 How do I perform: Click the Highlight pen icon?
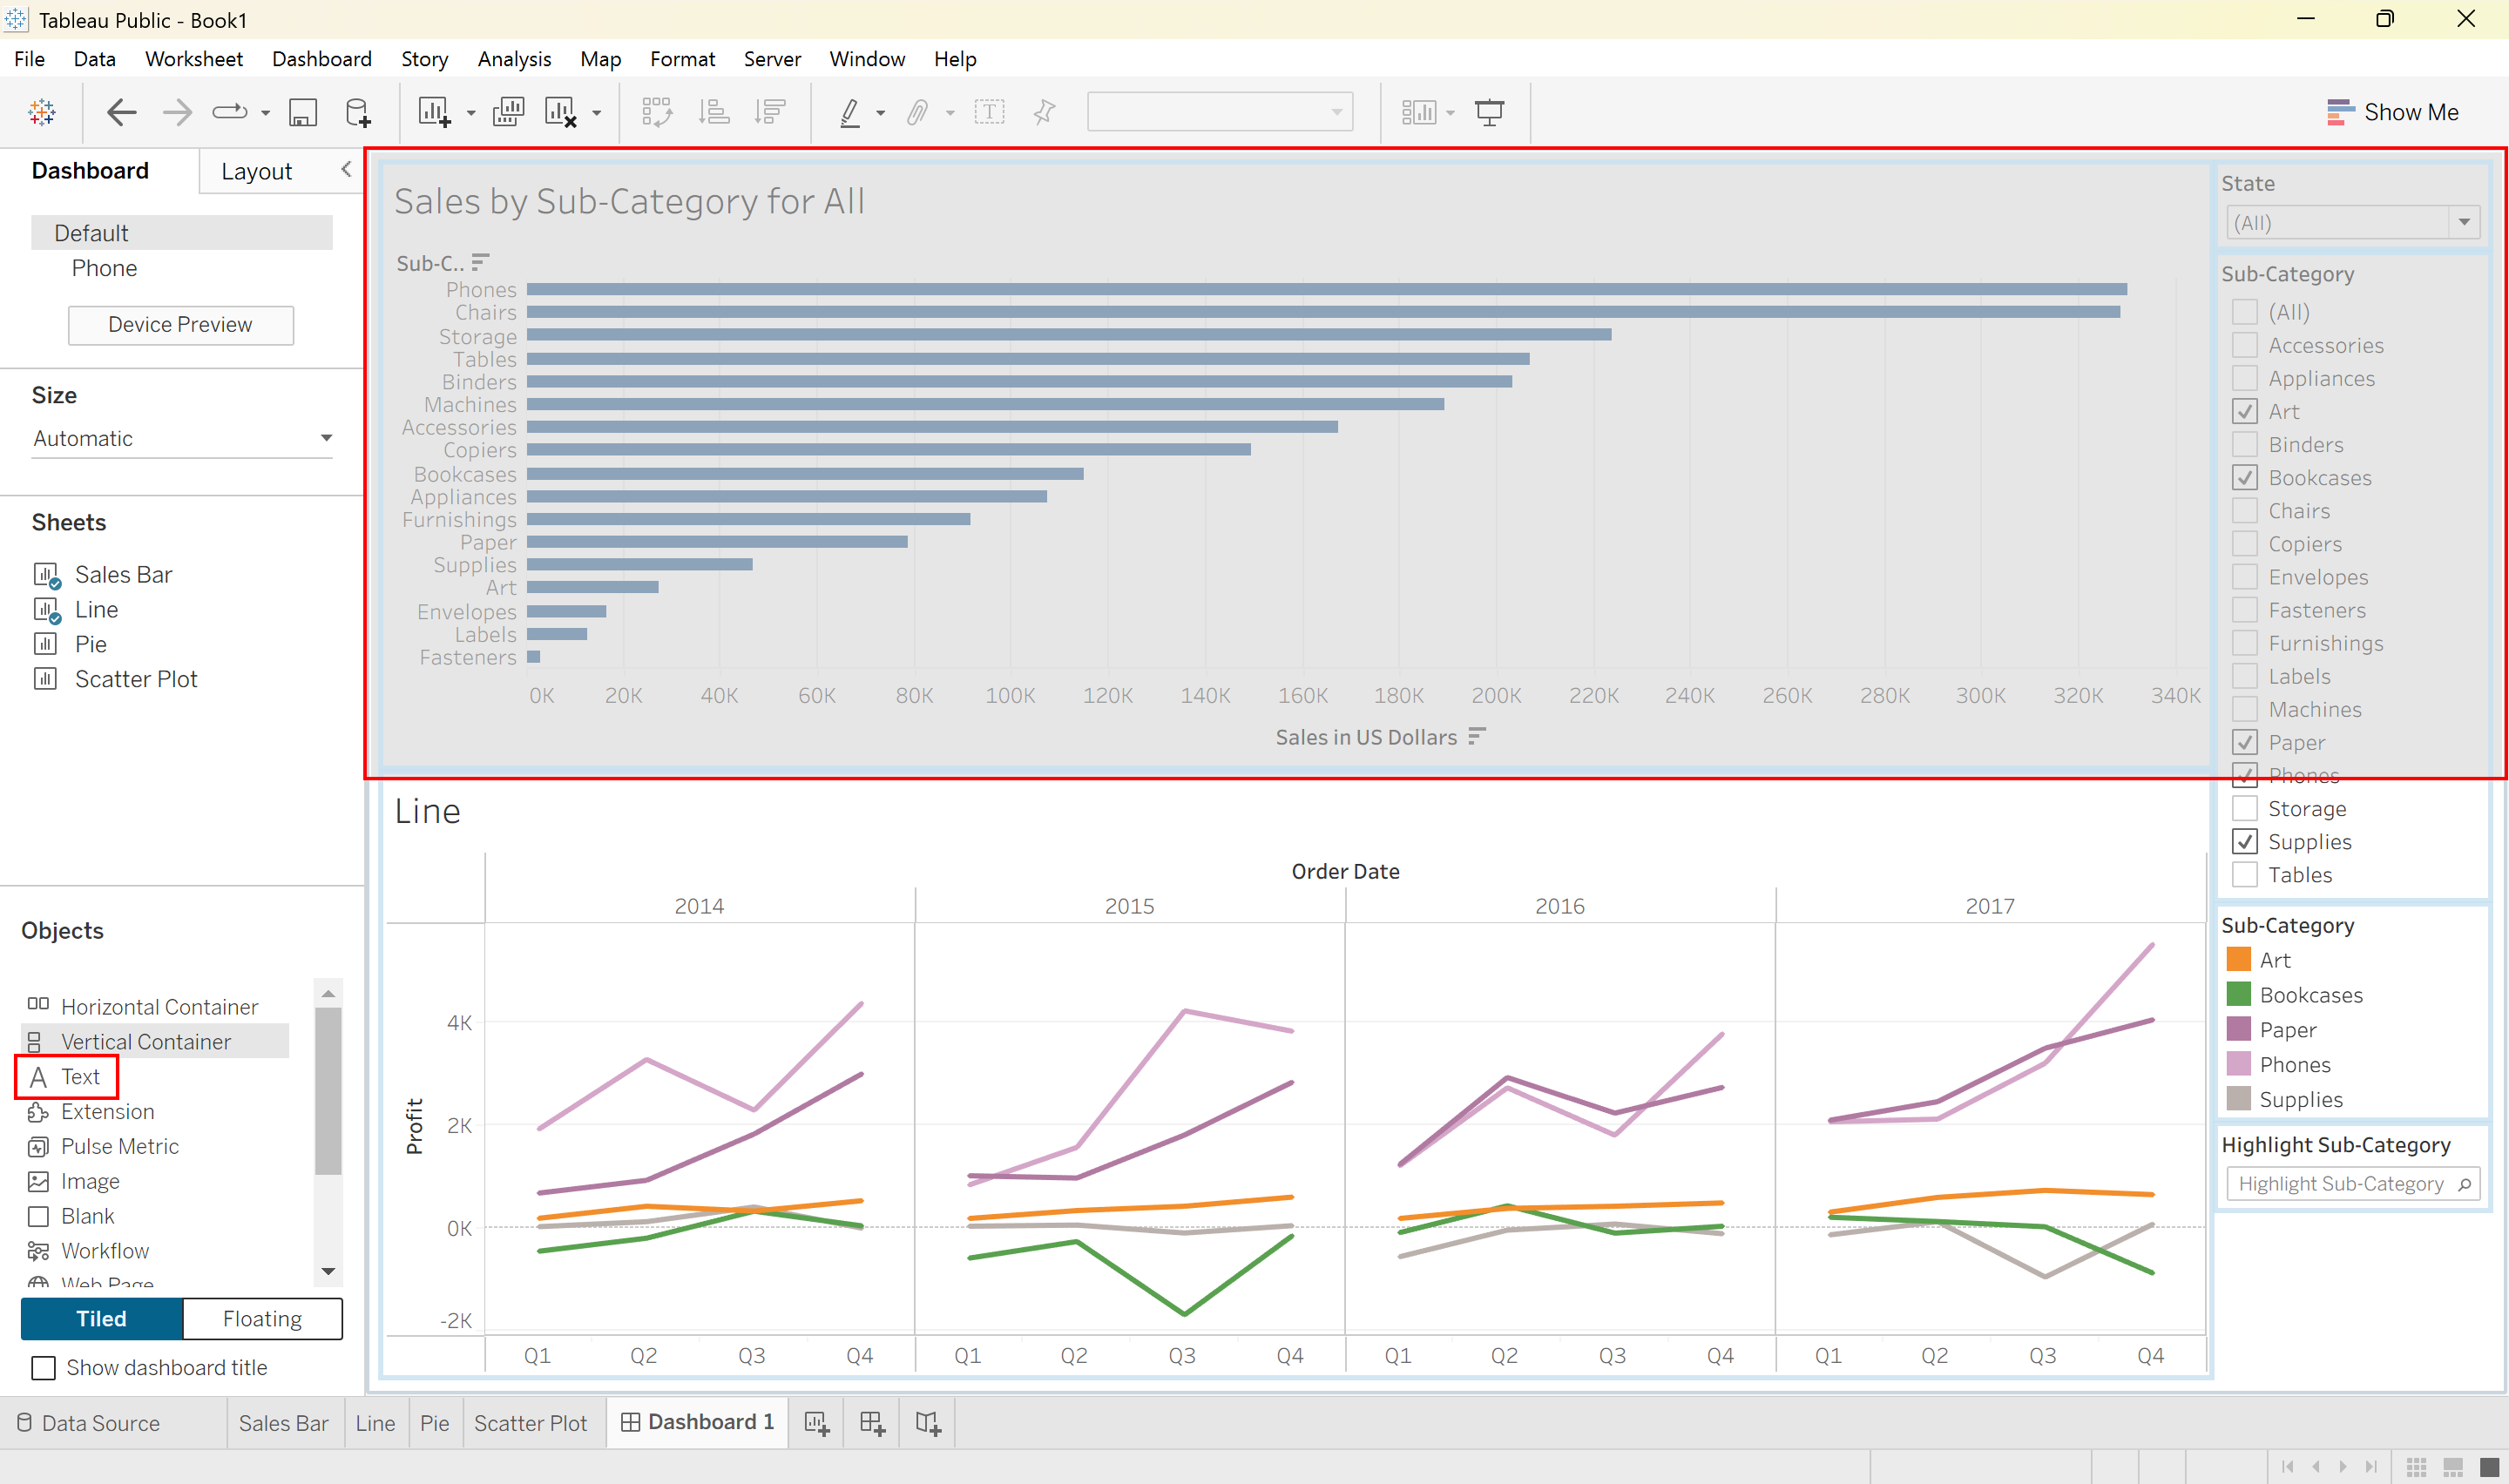(850, 112)
